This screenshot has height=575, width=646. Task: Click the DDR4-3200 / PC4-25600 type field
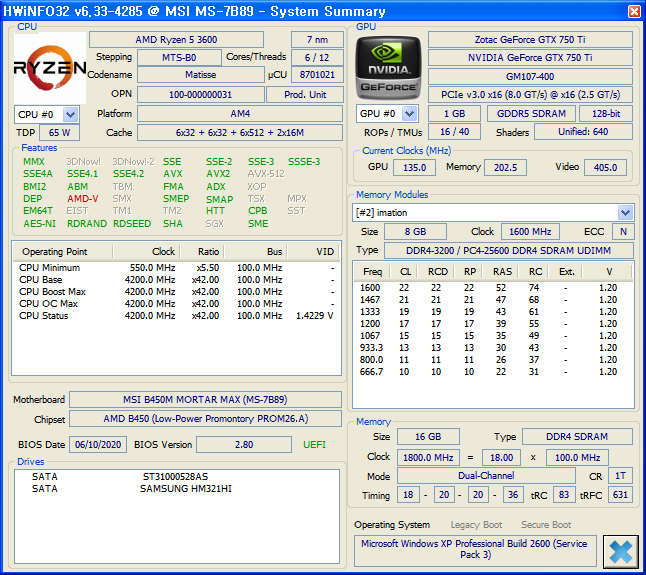pos(509,250)
